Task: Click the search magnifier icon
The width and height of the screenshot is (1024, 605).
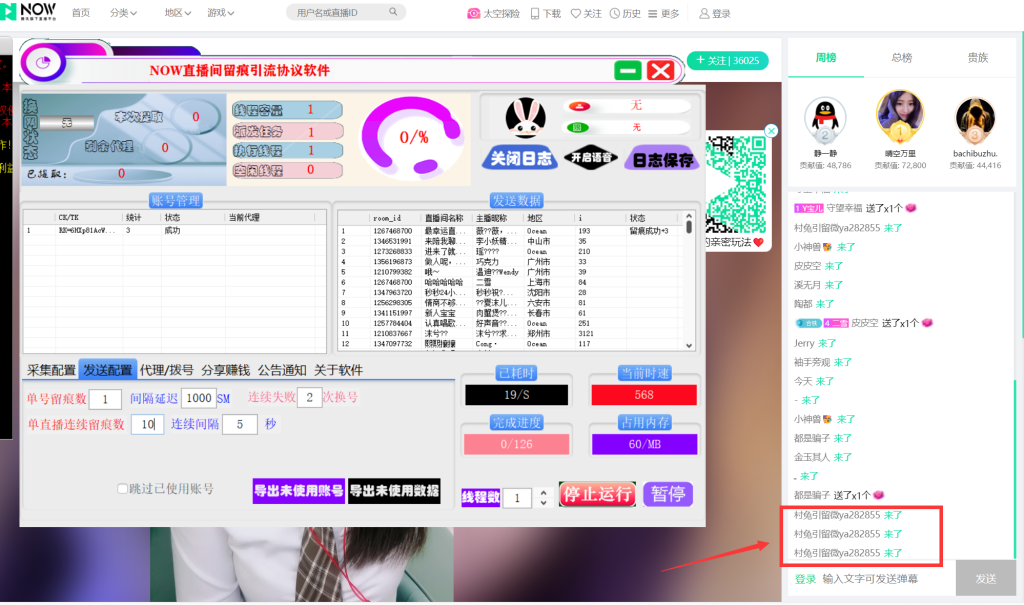Action: tap(393, 13)
